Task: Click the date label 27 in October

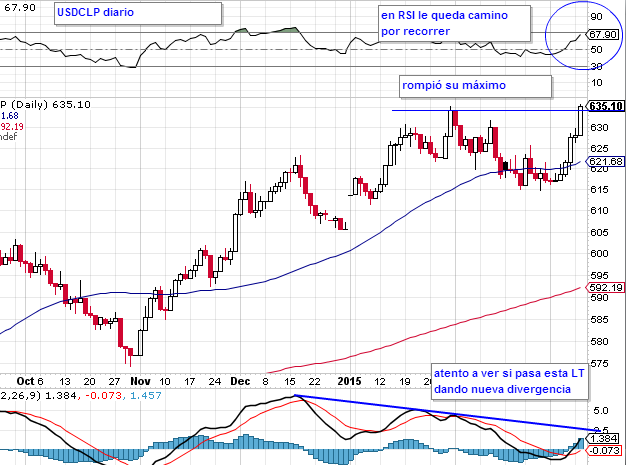Action: 115,382
